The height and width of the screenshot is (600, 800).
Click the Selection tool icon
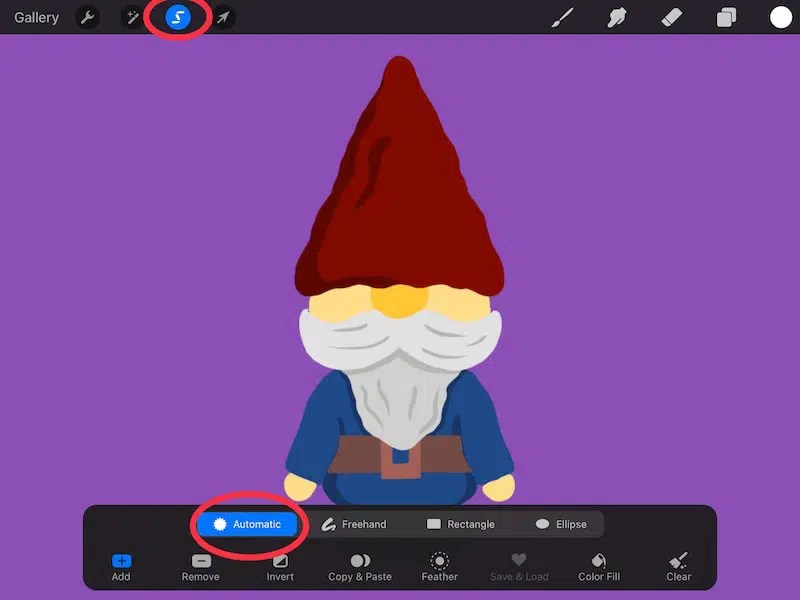[177, 17]
